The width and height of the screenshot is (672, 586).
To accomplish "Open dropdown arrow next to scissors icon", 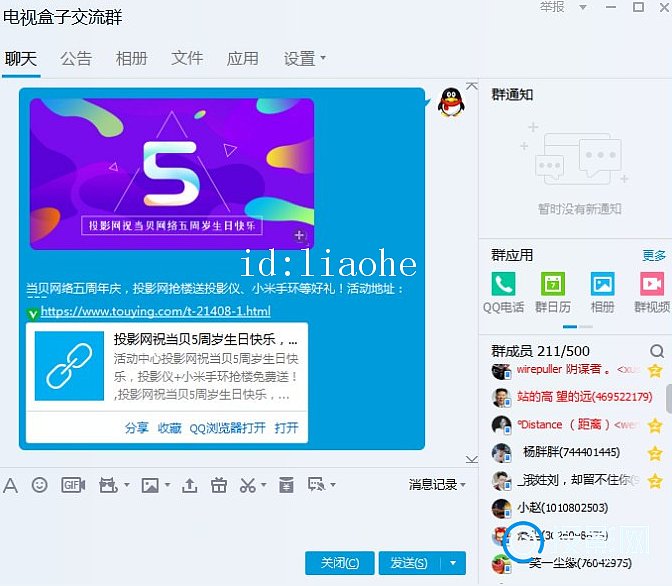I will click(x=264, y=485).
